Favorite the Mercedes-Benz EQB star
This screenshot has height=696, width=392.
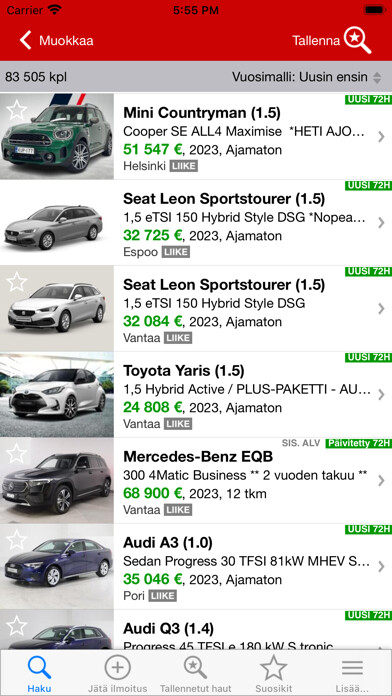tap(17, 453)
